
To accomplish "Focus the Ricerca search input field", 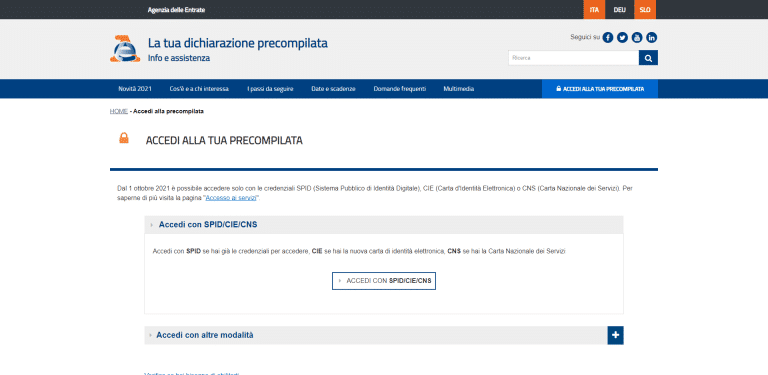I will (573, 58).
